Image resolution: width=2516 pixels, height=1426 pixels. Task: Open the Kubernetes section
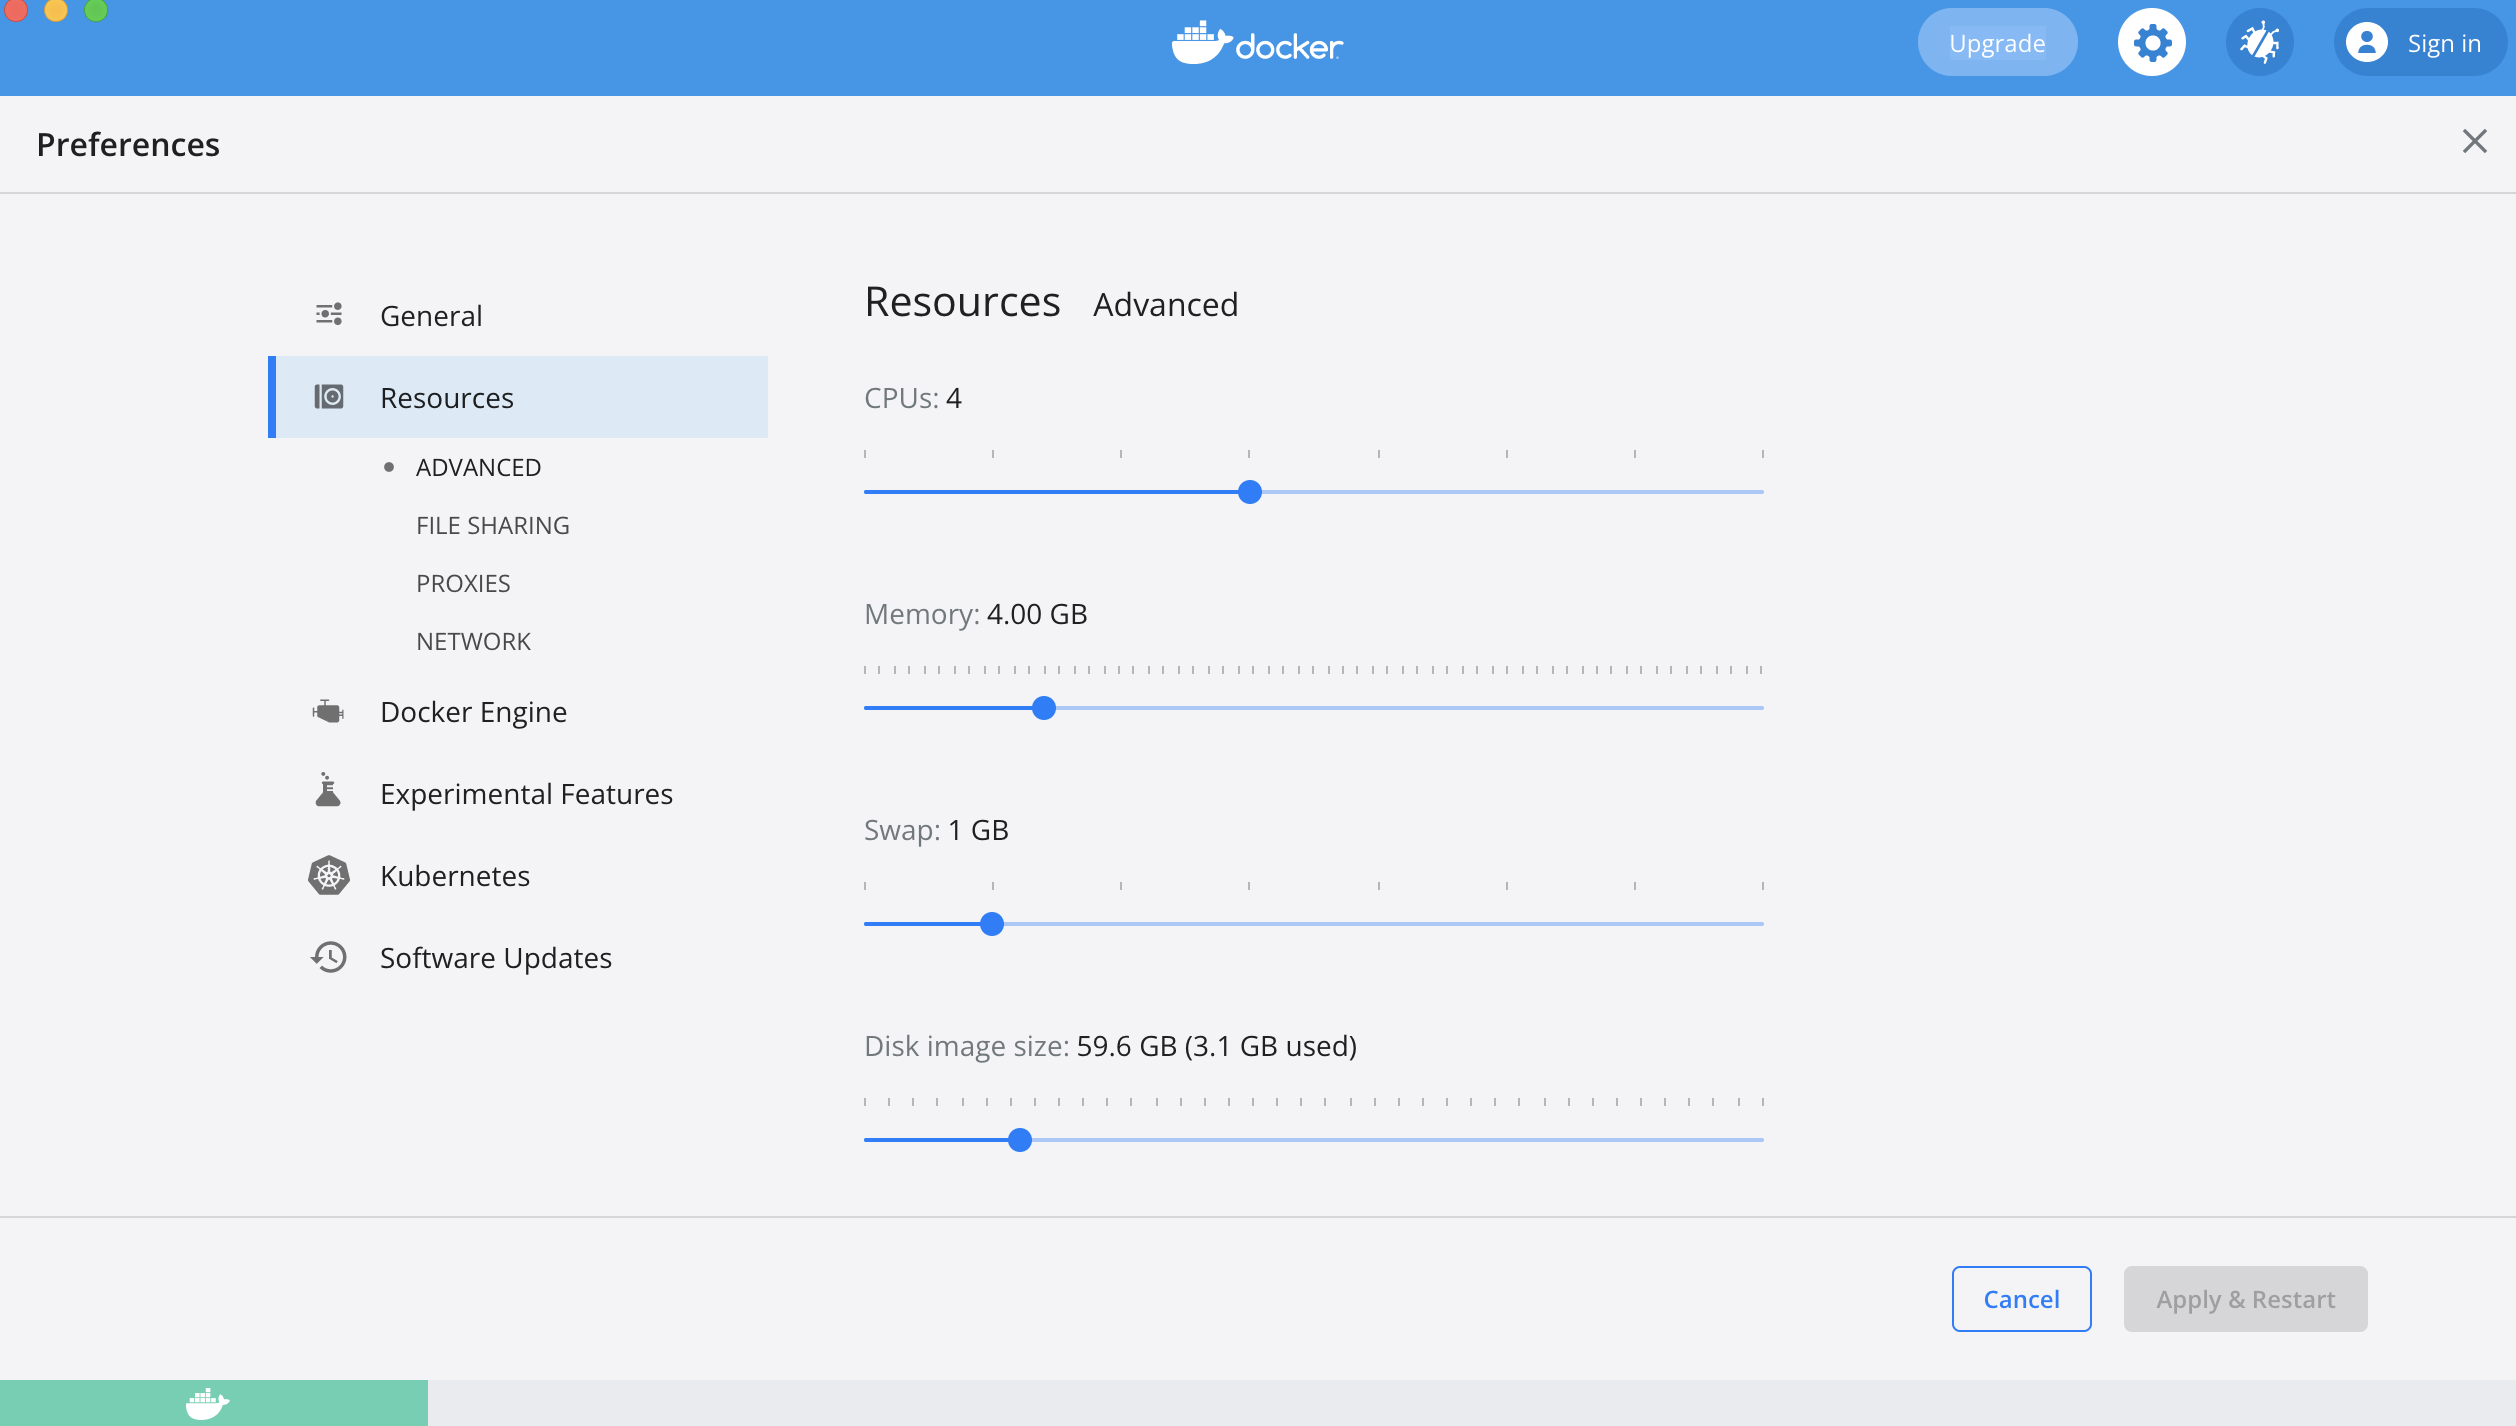coord(518,875)
